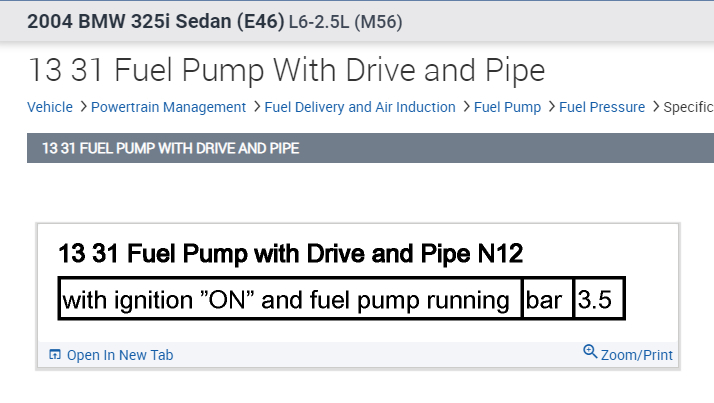Click the truncated Specific breadcrumb item
The height and width of the screenshot is (403, 714).
pos(688,107)
